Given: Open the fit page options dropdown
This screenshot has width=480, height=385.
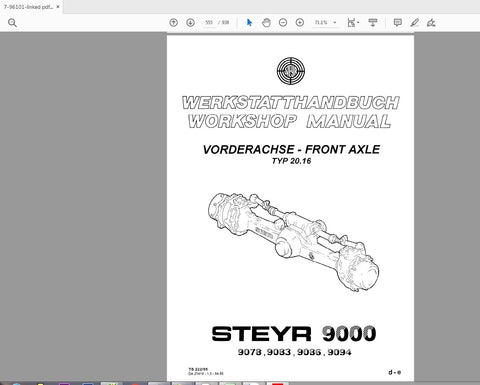Looking at the screenshot, I should point(353,22).
